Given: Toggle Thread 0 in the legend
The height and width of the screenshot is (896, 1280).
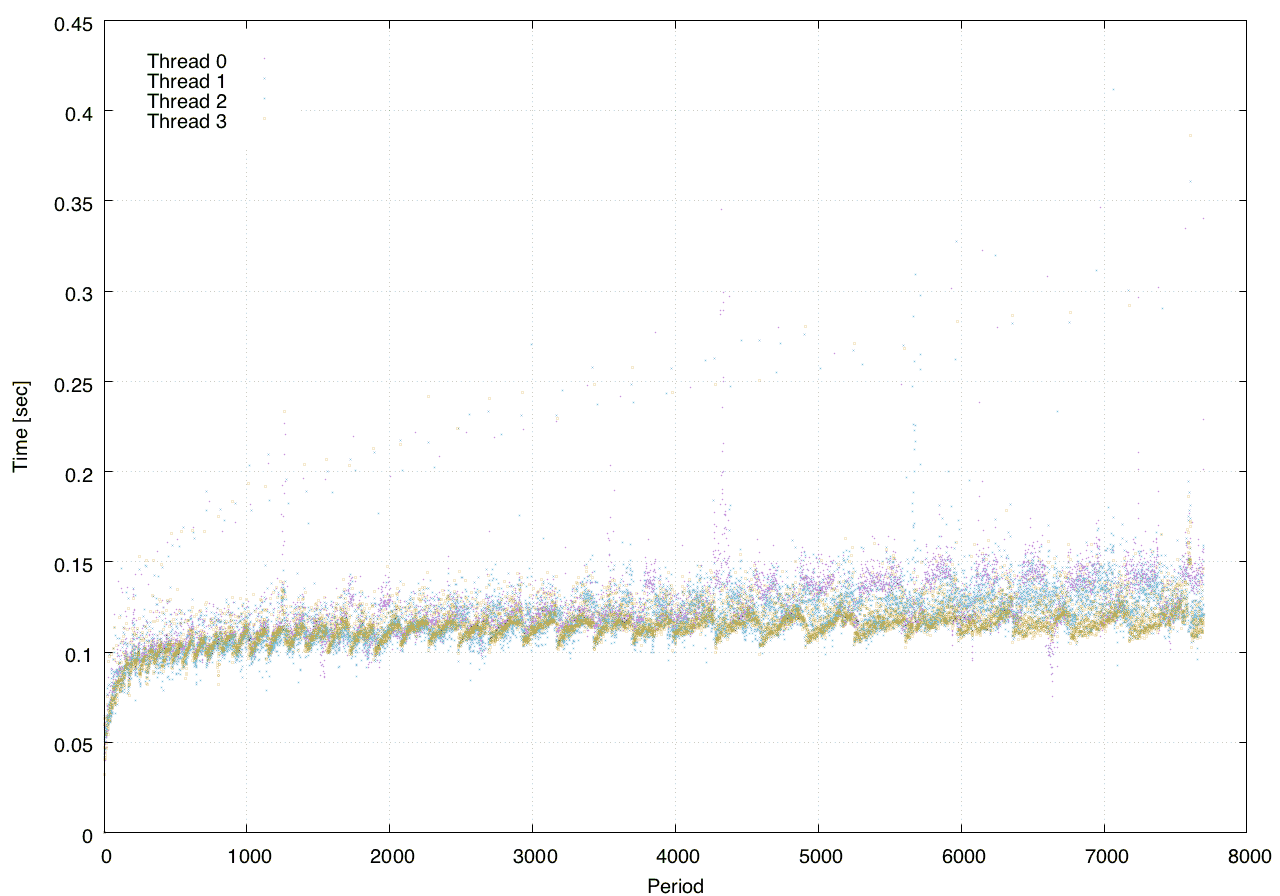Looking at the screenshot, I should point(187,61).
